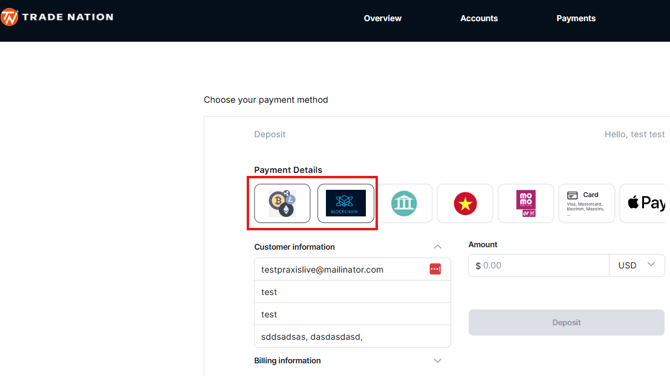Choose the red star payment method

click(x=465, y=203)
